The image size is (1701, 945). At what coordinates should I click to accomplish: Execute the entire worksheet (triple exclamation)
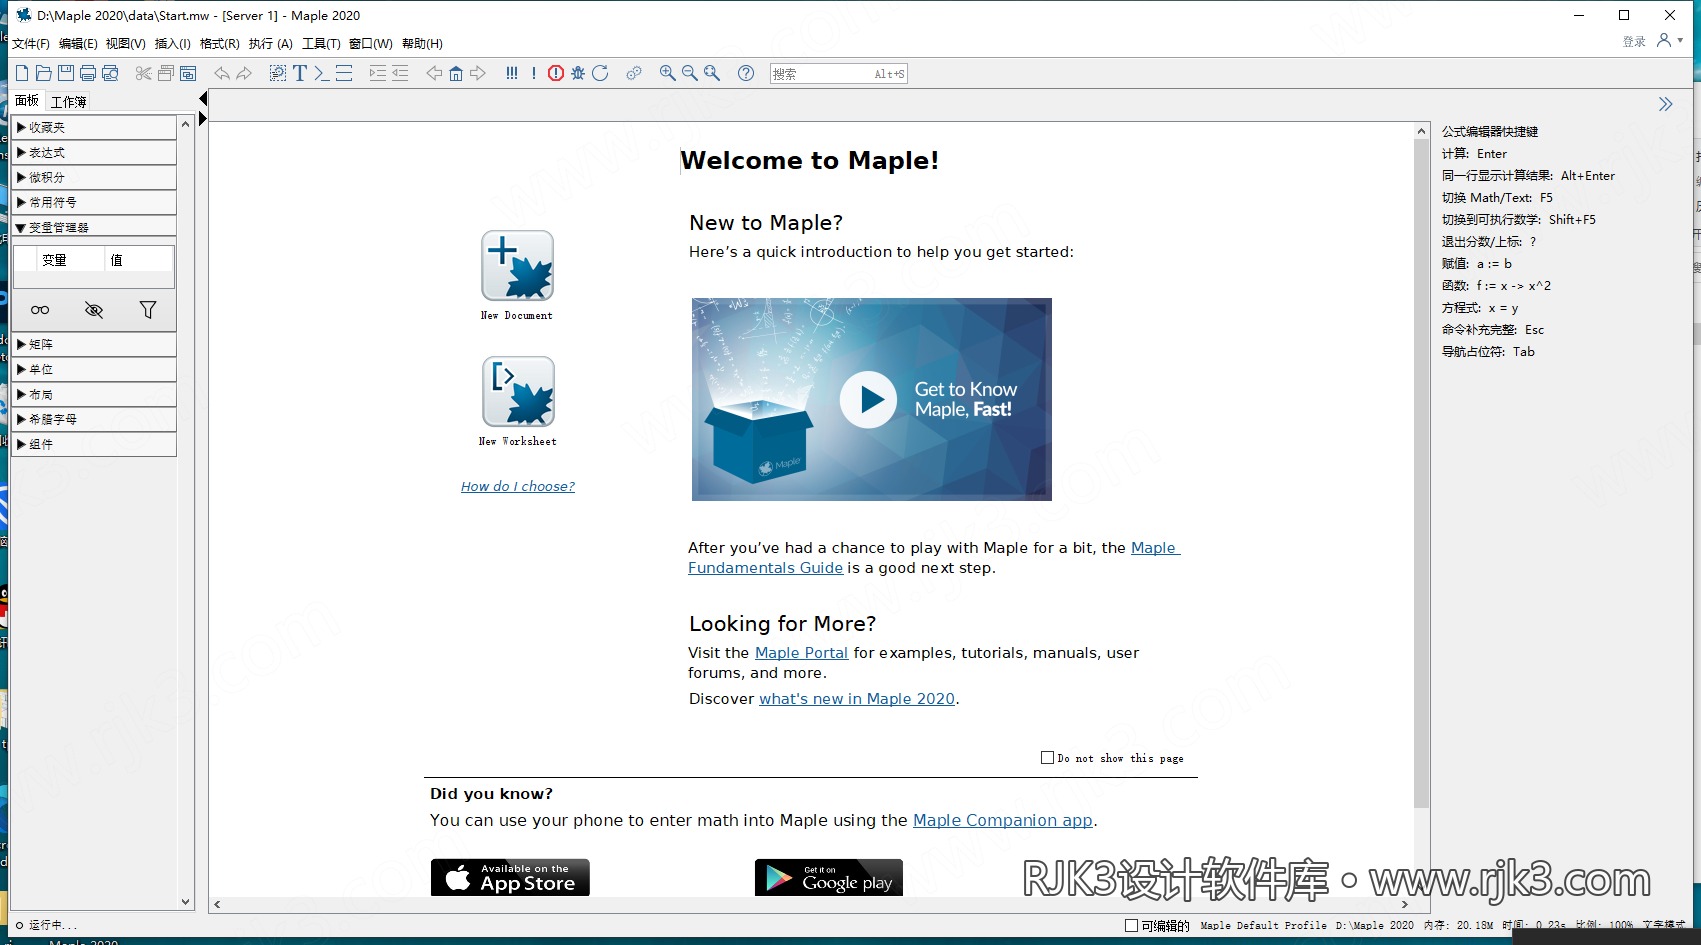point(512,73)
